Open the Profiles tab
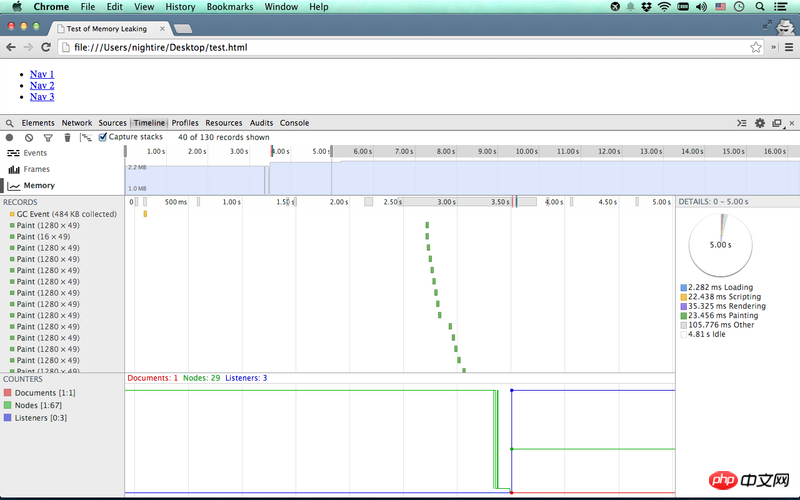 click(185, 123)
